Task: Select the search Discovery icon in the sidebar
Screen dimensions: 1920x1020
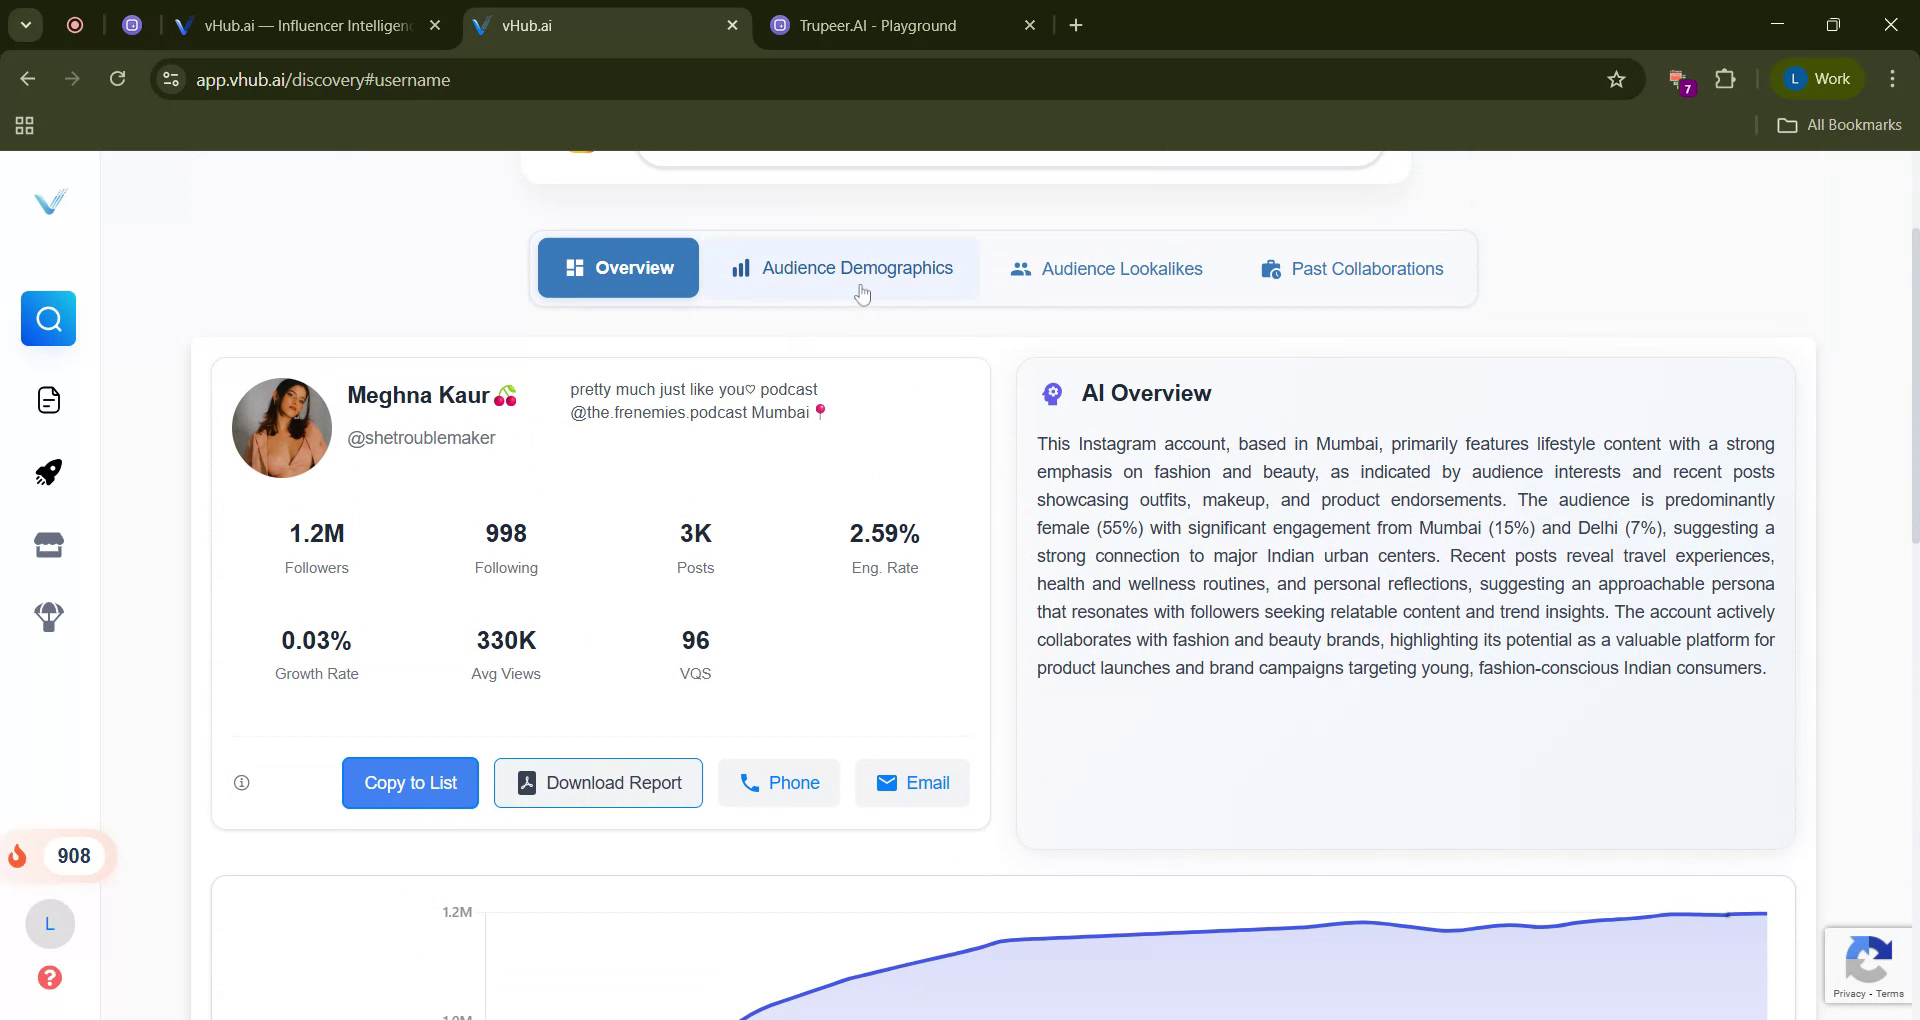Action: [48, 318]
